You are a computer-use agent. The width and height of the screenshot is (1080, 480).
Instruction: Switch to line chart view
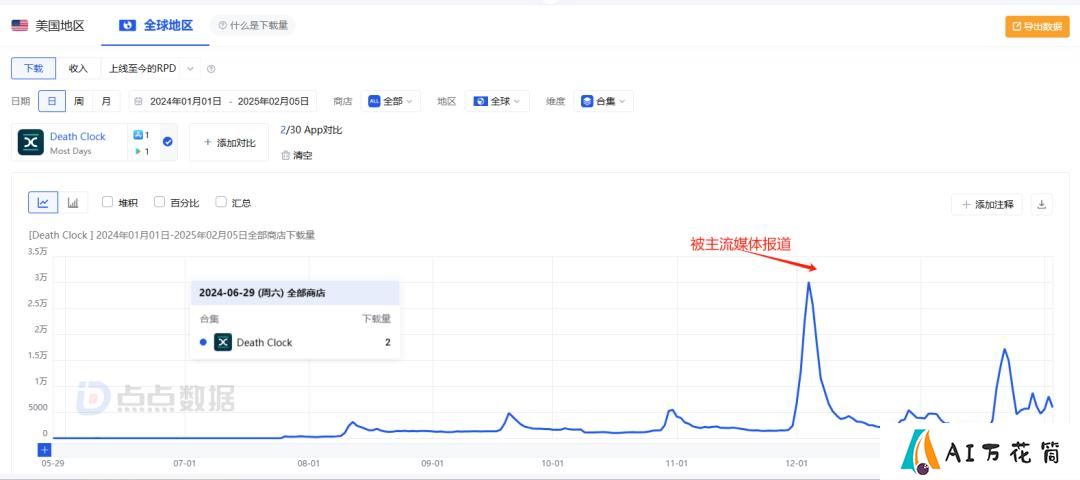(43, 202)
